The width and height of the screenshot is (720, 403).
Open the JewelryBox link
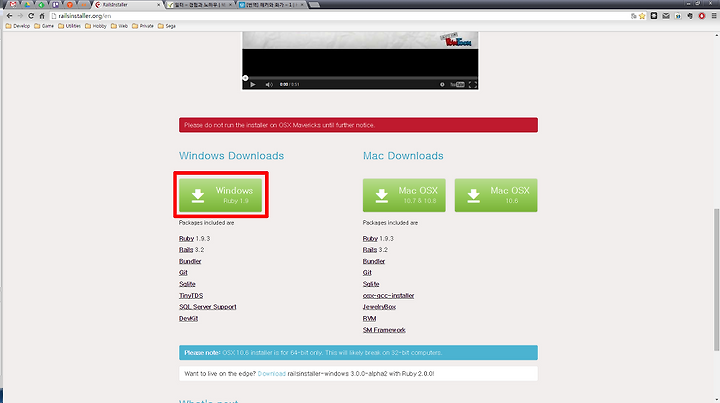click(x=379, y=307)
